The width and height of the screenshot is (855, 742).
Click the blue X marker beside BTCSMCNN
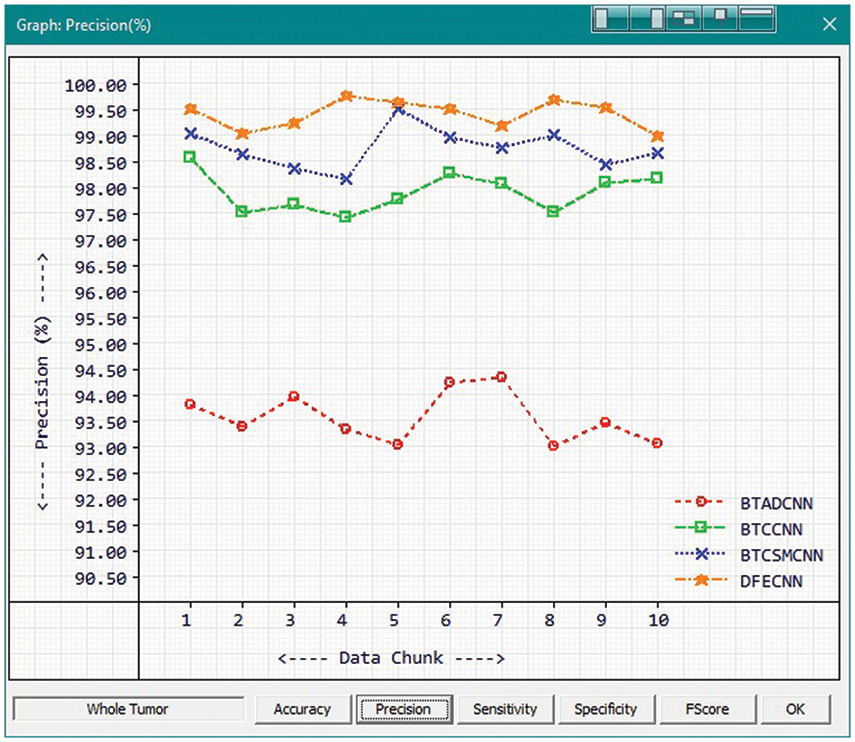(700, 553)
